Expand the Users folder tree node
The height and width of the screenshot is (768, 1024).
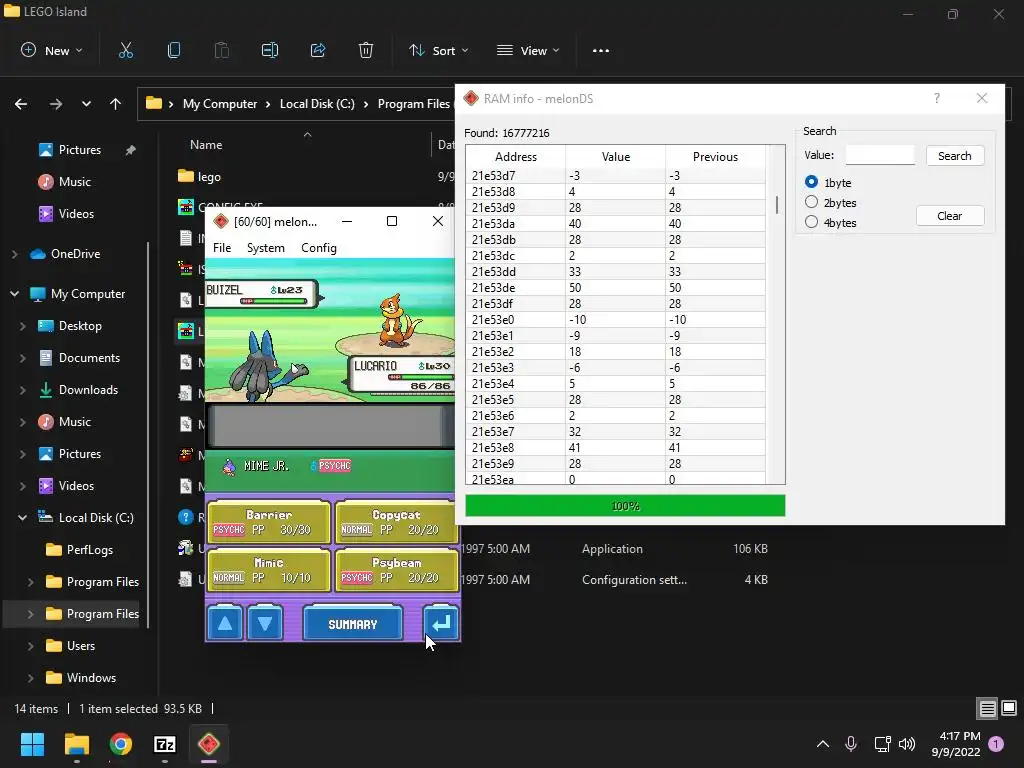click(31, 646)
